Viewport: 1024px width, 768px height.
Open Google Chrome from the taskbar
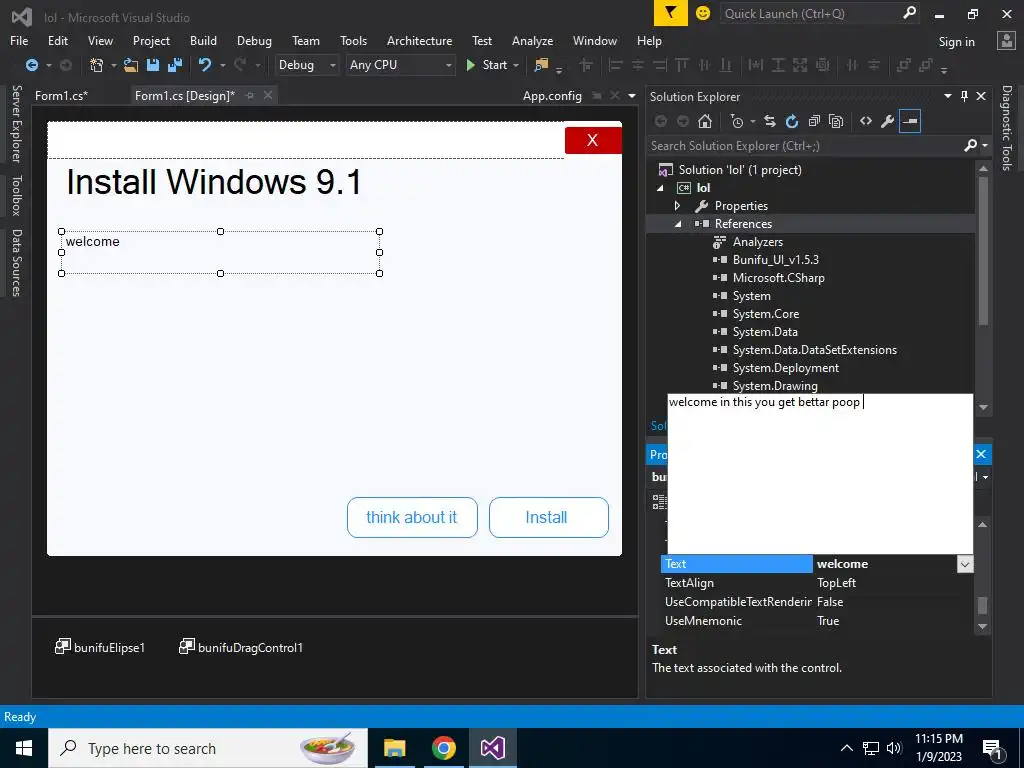pos(443,748)
